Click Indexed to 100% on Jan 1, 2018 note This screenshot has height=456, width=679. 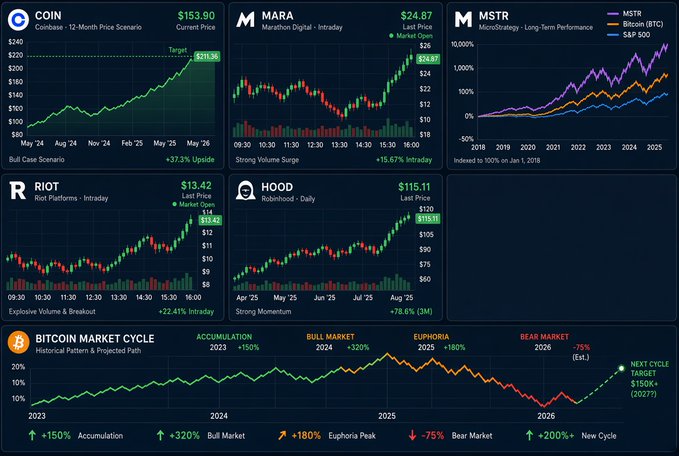pyautogui.click(x=497, y=160)
